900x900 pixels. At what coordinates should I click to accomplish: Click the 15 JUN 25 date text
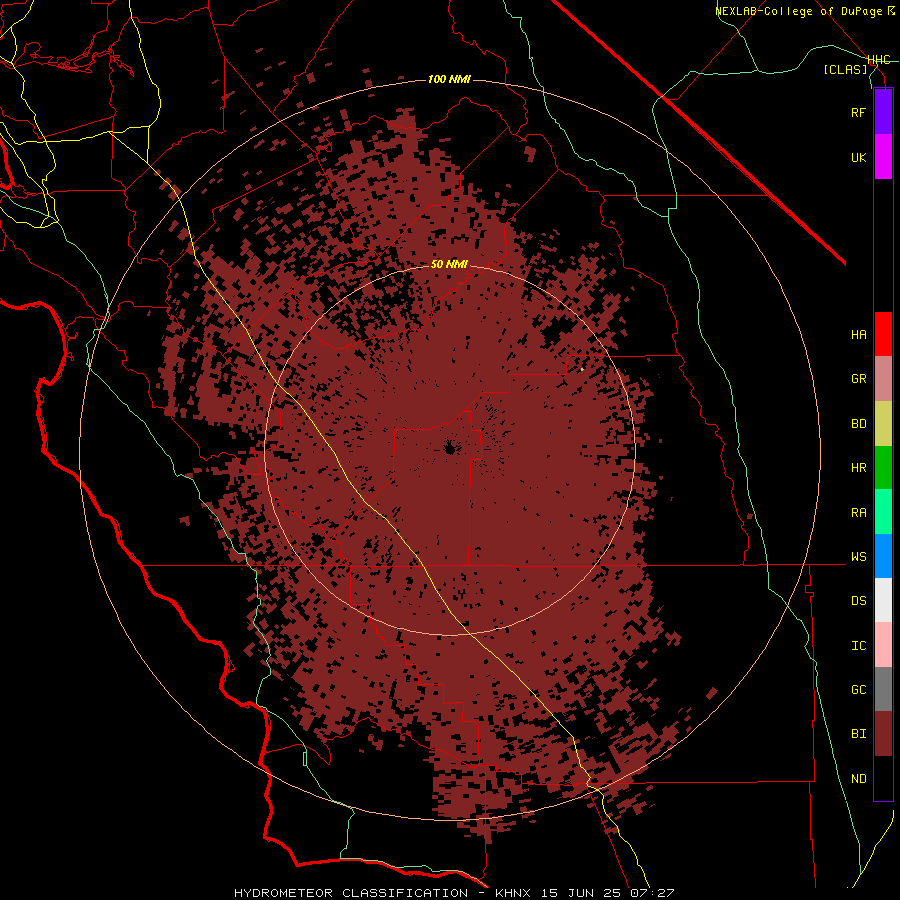(582, 893)
